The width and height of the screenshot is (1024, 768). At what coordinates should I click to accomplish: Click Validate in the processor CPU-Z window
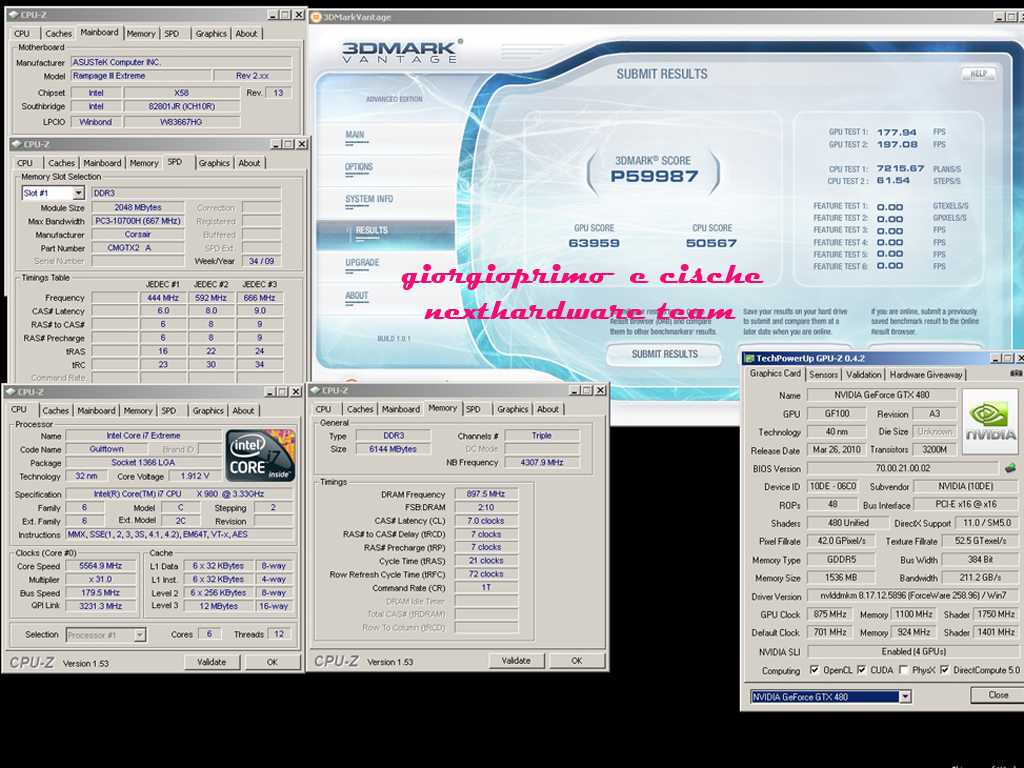point(212,662)
